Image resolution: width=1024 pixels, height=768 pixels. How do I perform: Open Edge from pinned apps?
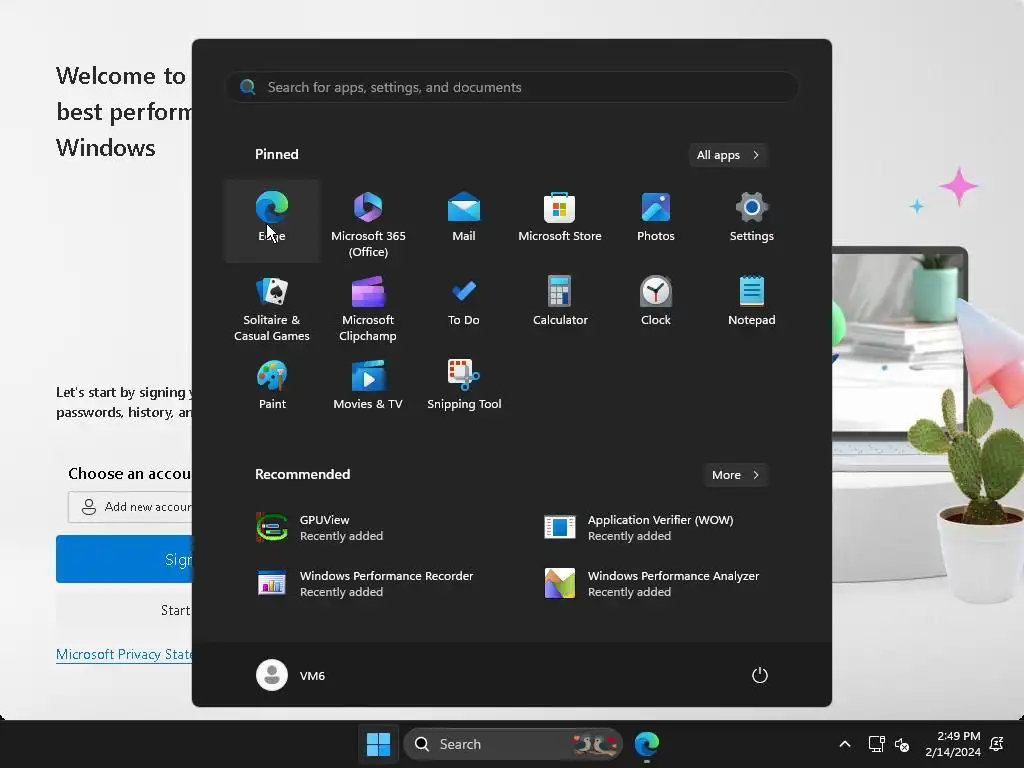coord(272,221)
